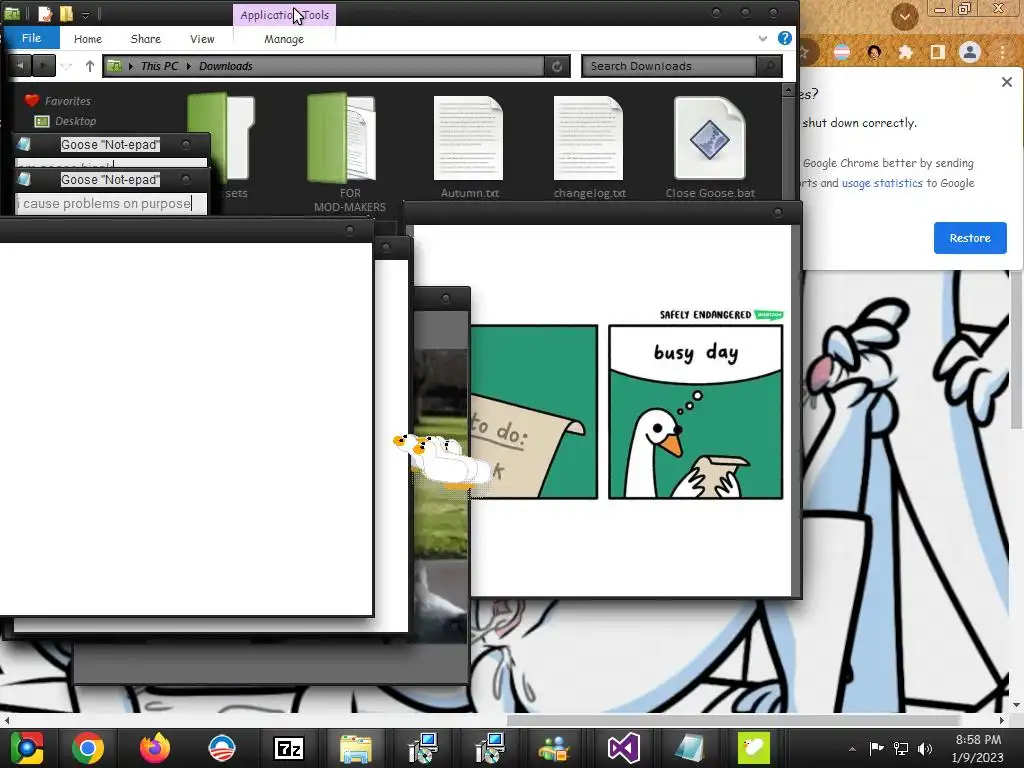This screenshot has height=768, width=1024.
Task: Switch to the Home ribbon tab
Action: [x=88, y=39]
